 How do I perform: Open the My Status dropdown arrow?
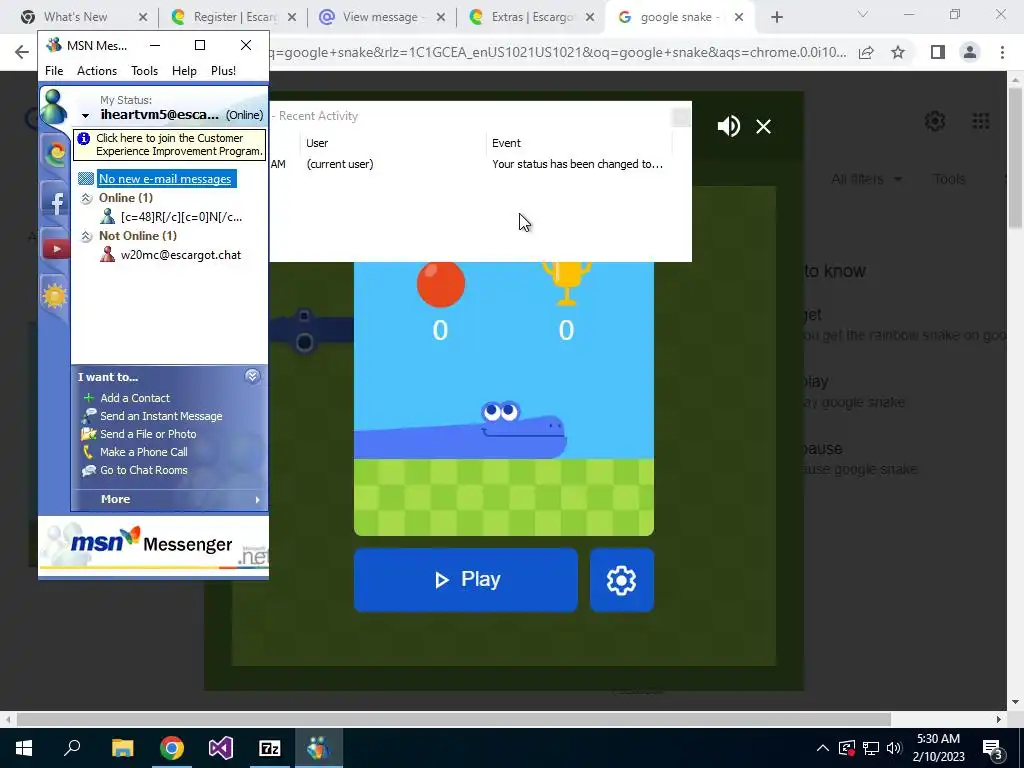[x=85, y=116]
